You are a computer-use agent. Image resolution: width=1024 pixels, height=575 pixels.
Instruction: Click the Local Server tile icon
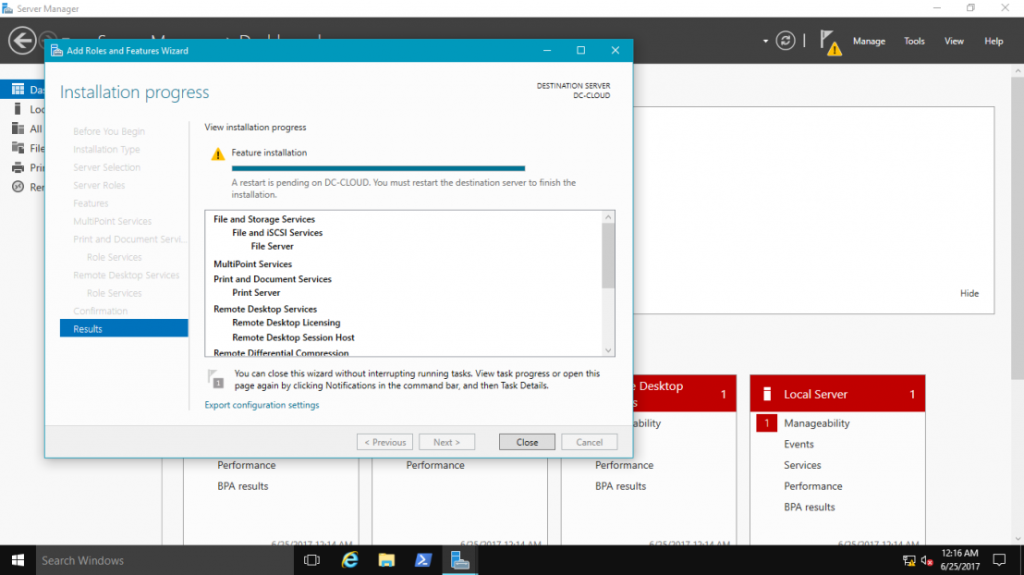click(x=767, y=394)
